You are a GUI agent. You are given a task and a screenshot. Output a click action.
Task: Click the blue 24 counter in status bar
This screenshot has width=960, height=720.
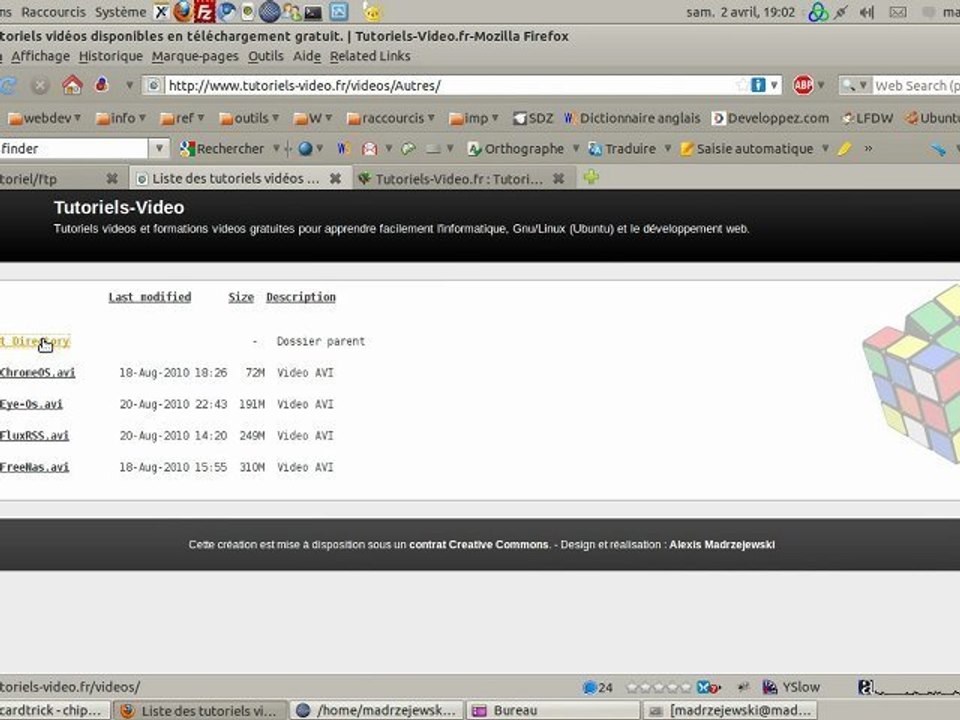(598, 688)
